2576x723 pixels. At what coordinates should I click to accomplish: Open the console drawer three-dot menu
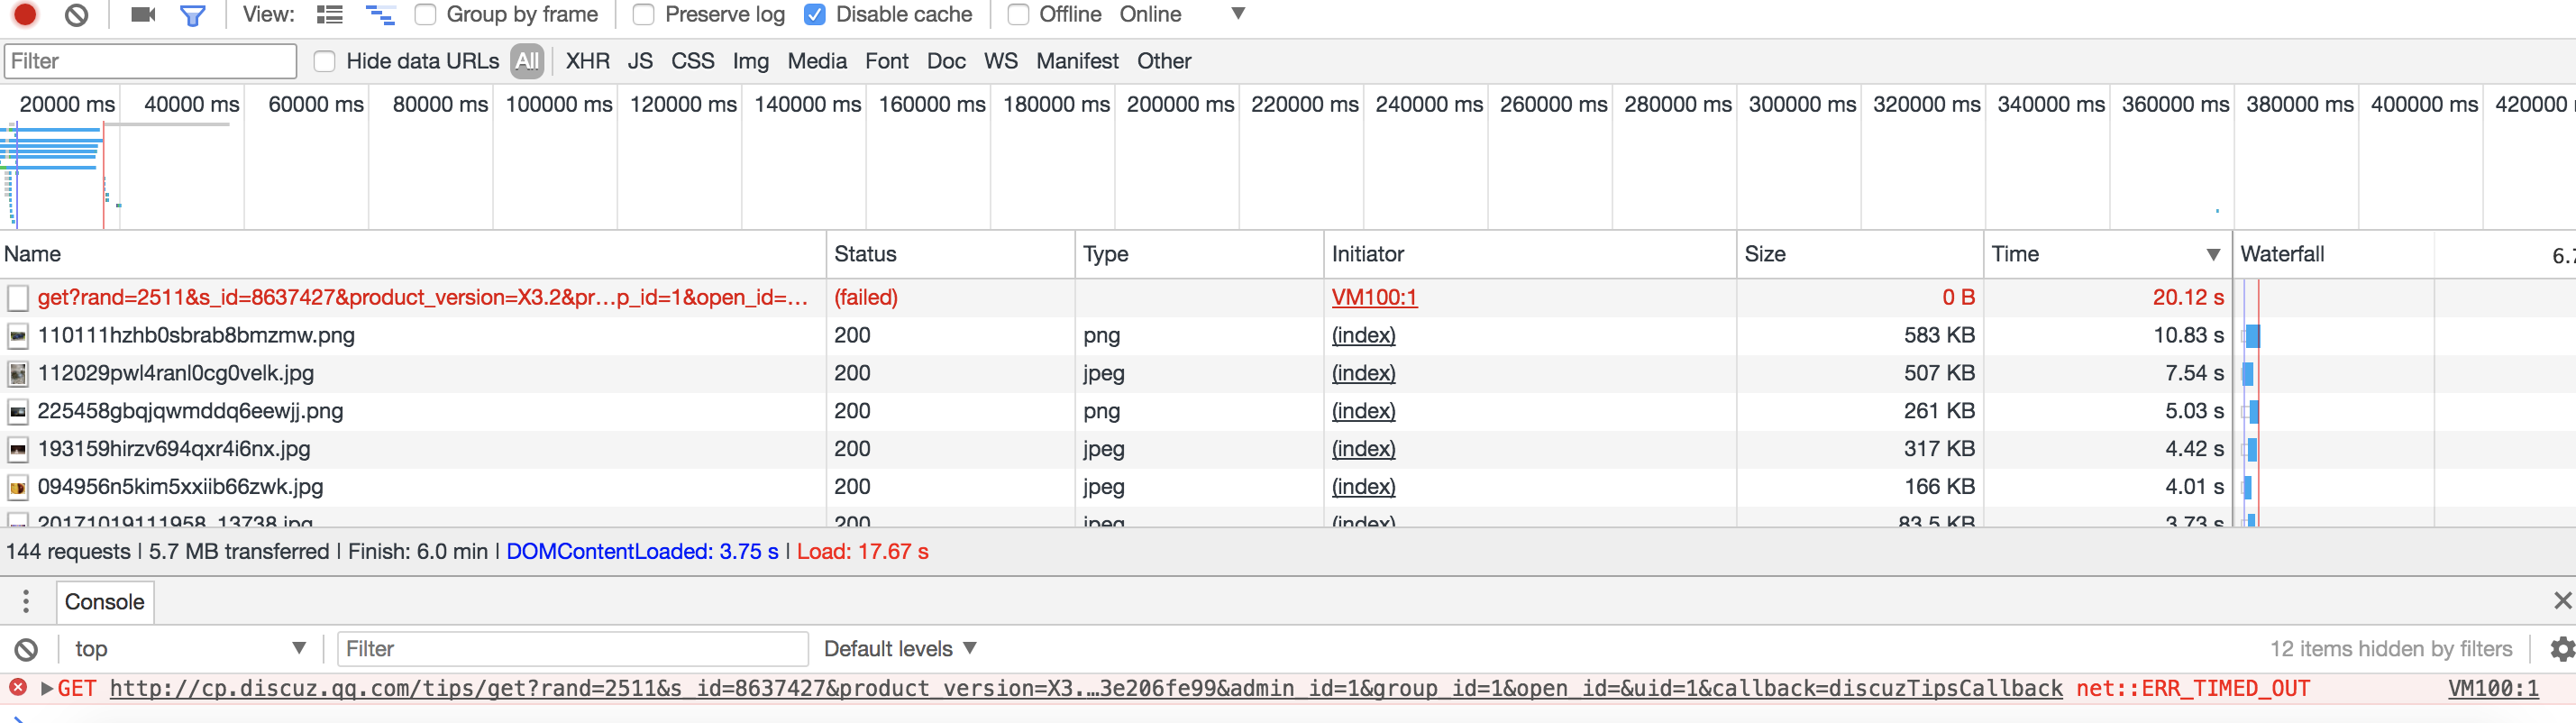(26, 601)
